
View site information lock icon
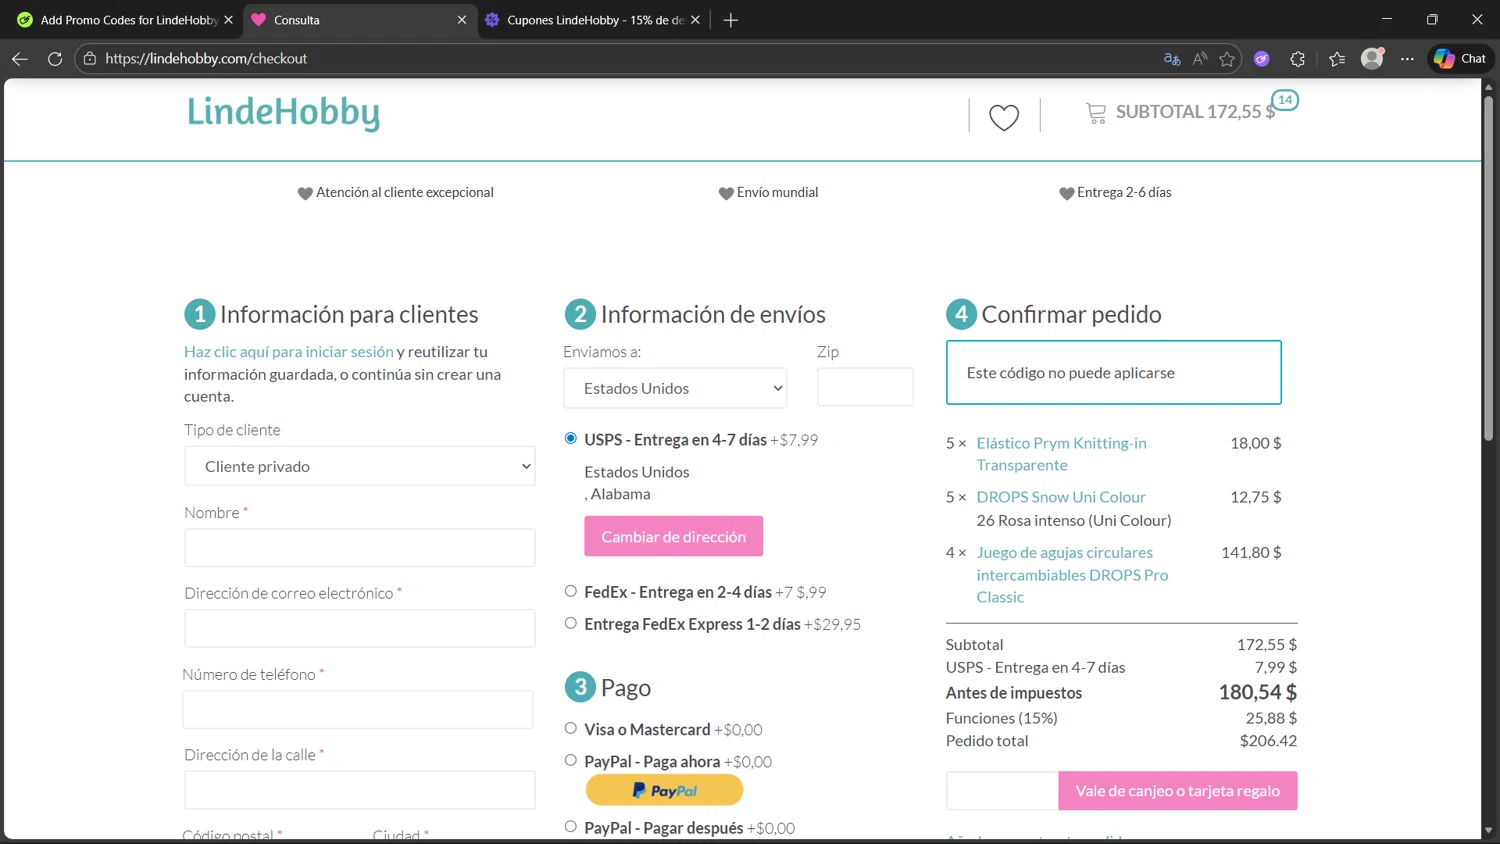click(x=90, y=59)
